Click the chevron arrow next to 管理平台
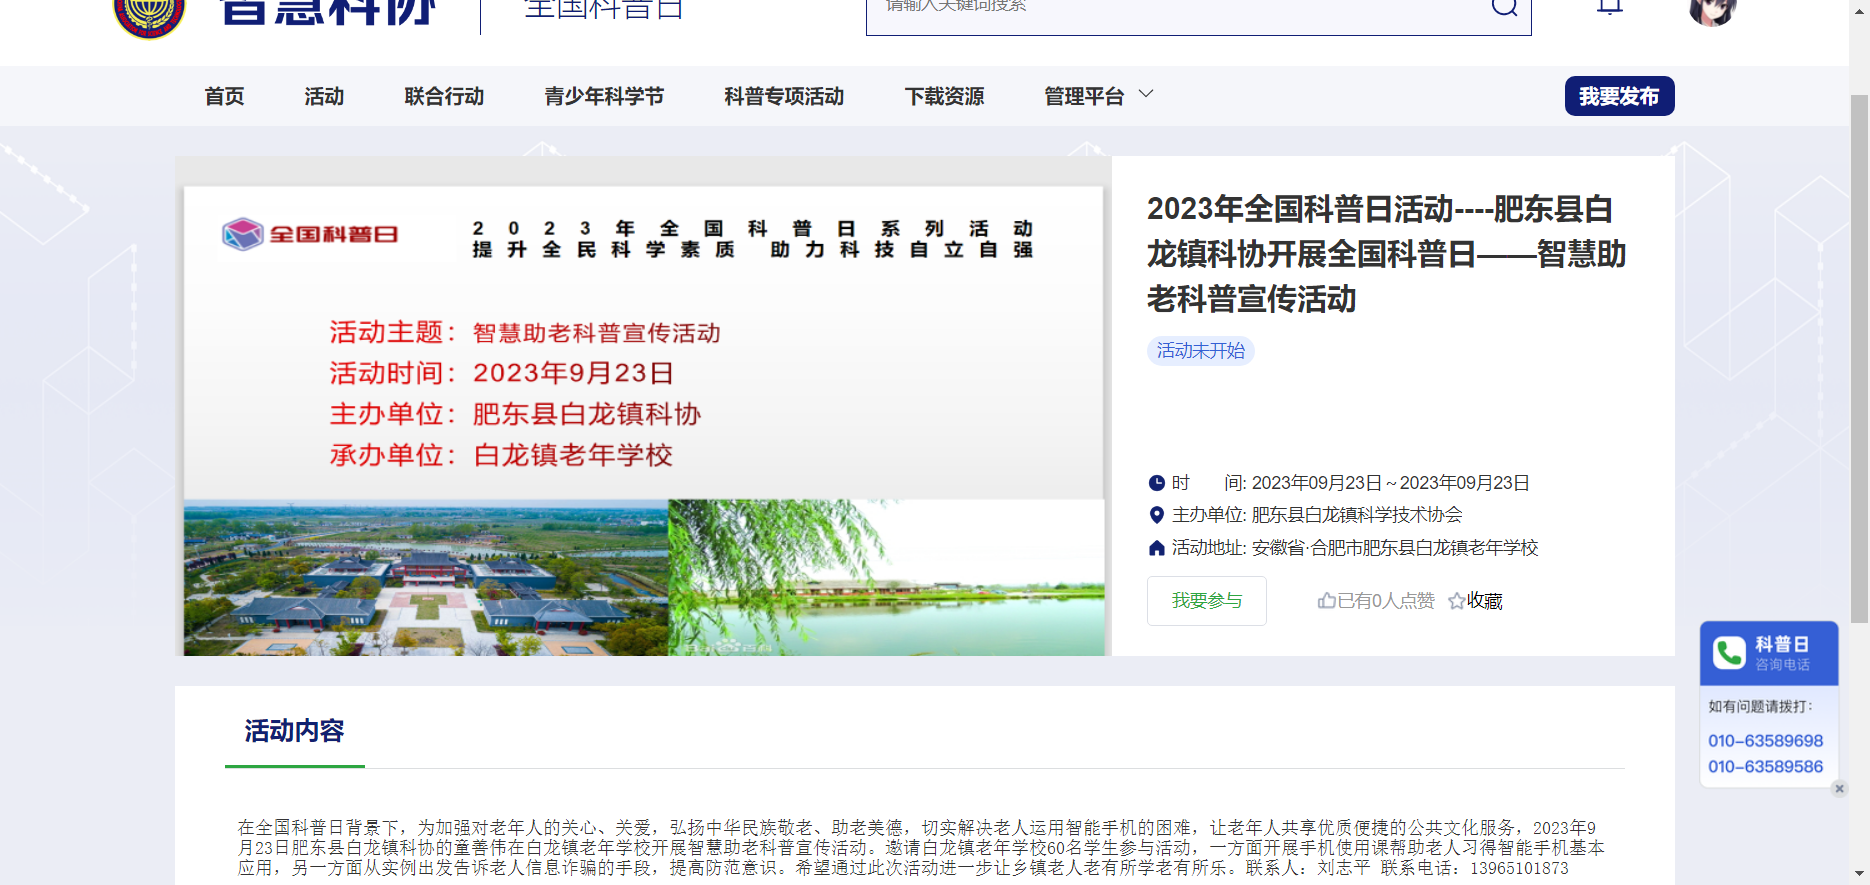The width and height of the screenshot is (1870, 885). click(1147, 94)
